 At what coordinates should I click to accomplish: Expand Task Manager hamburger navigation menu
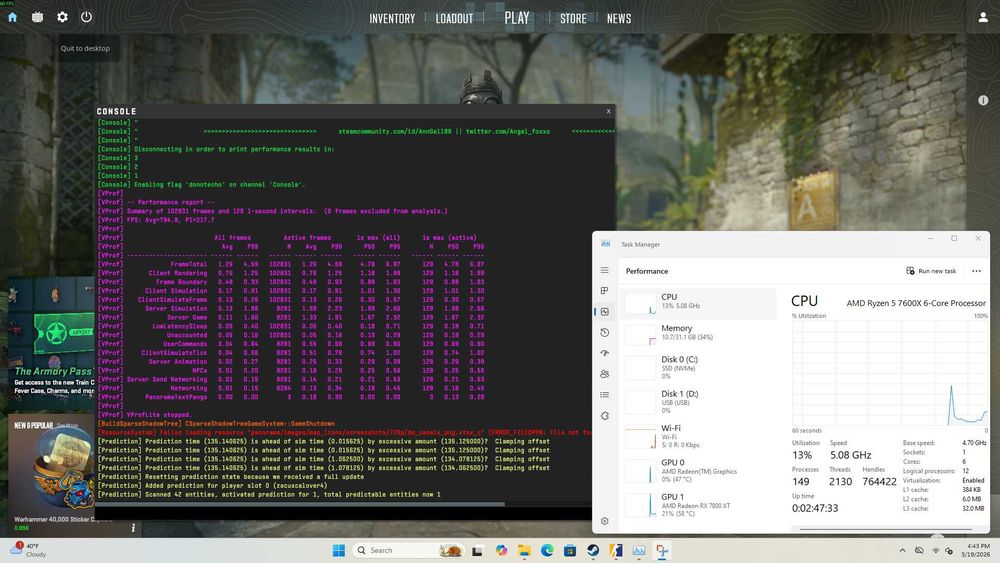(x=605, y=270)
